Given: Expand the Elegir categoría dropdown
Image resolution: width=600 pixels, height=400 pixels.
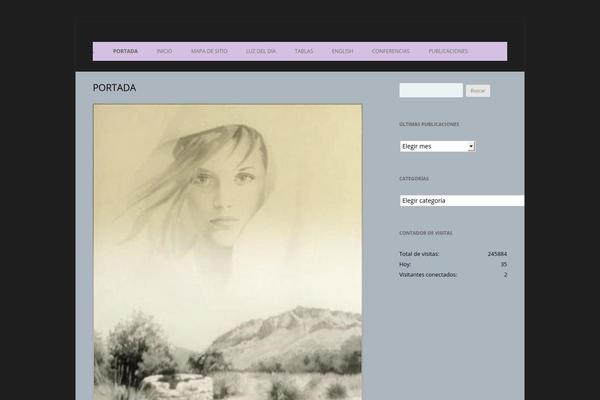Looking at the screenshot, I should [462, 201].
